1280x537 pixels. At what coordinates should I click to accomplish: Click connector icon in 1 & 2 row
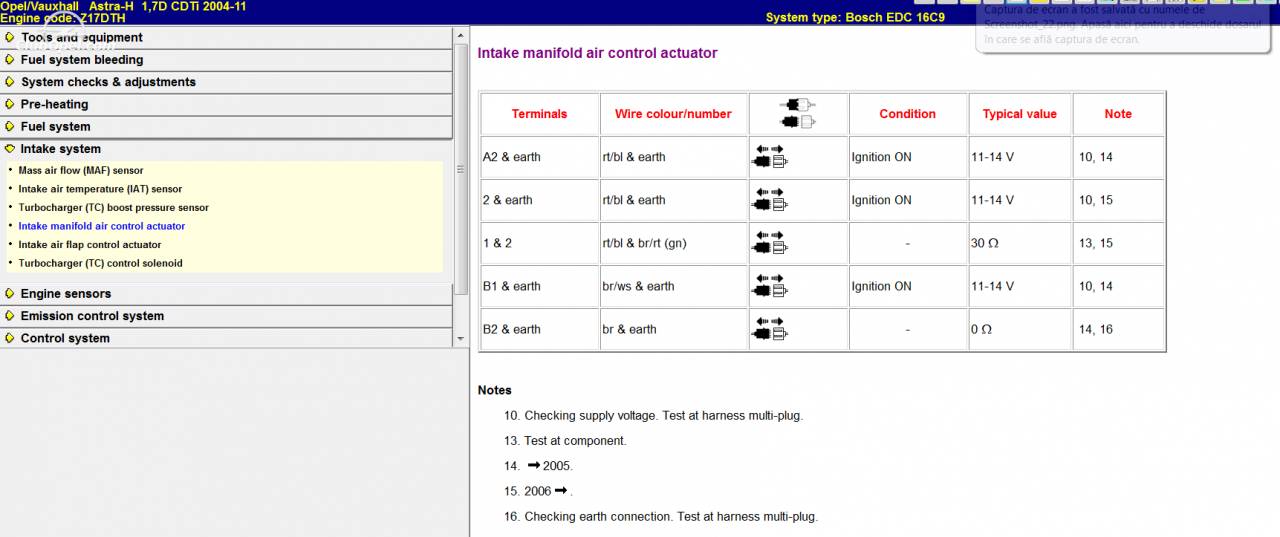[769, 243]
